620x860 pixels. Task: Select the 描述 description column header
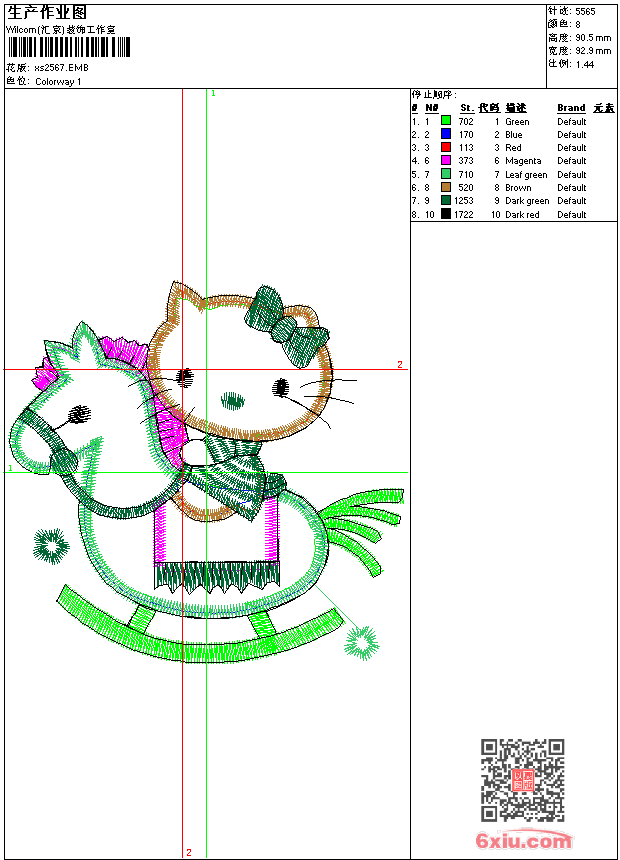pyautogui.click(x=515, y=108)
